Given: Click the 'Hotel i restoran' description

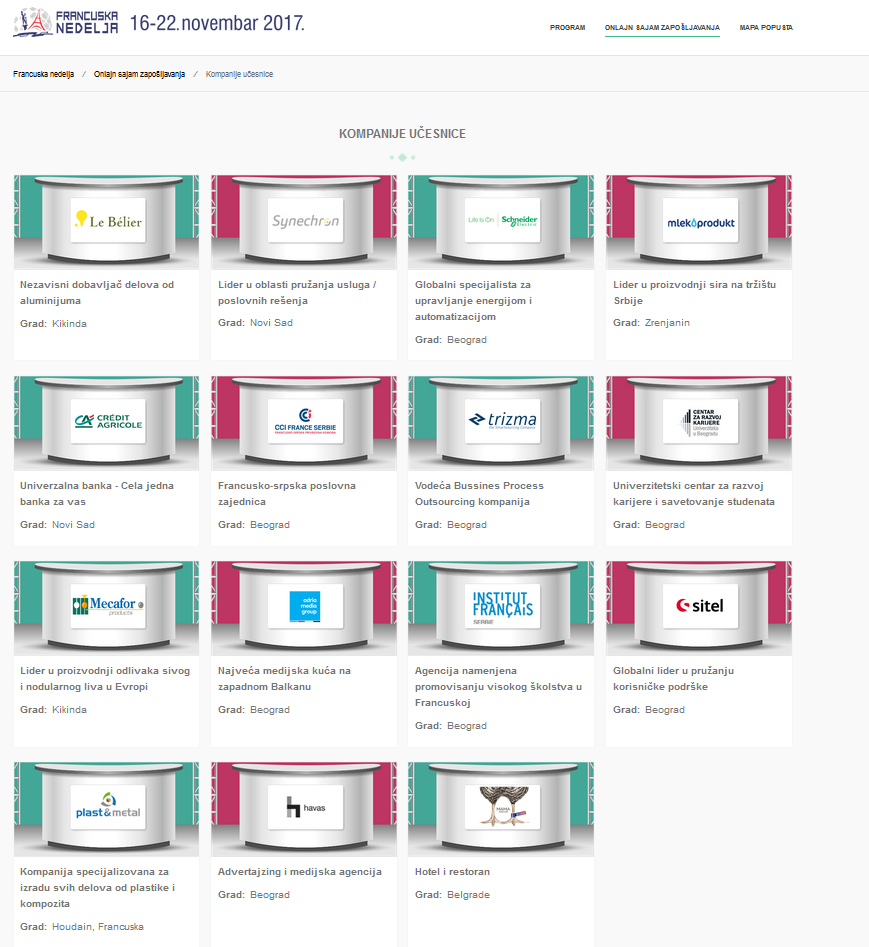Looking at the screenshot, I should coord(452,872).
